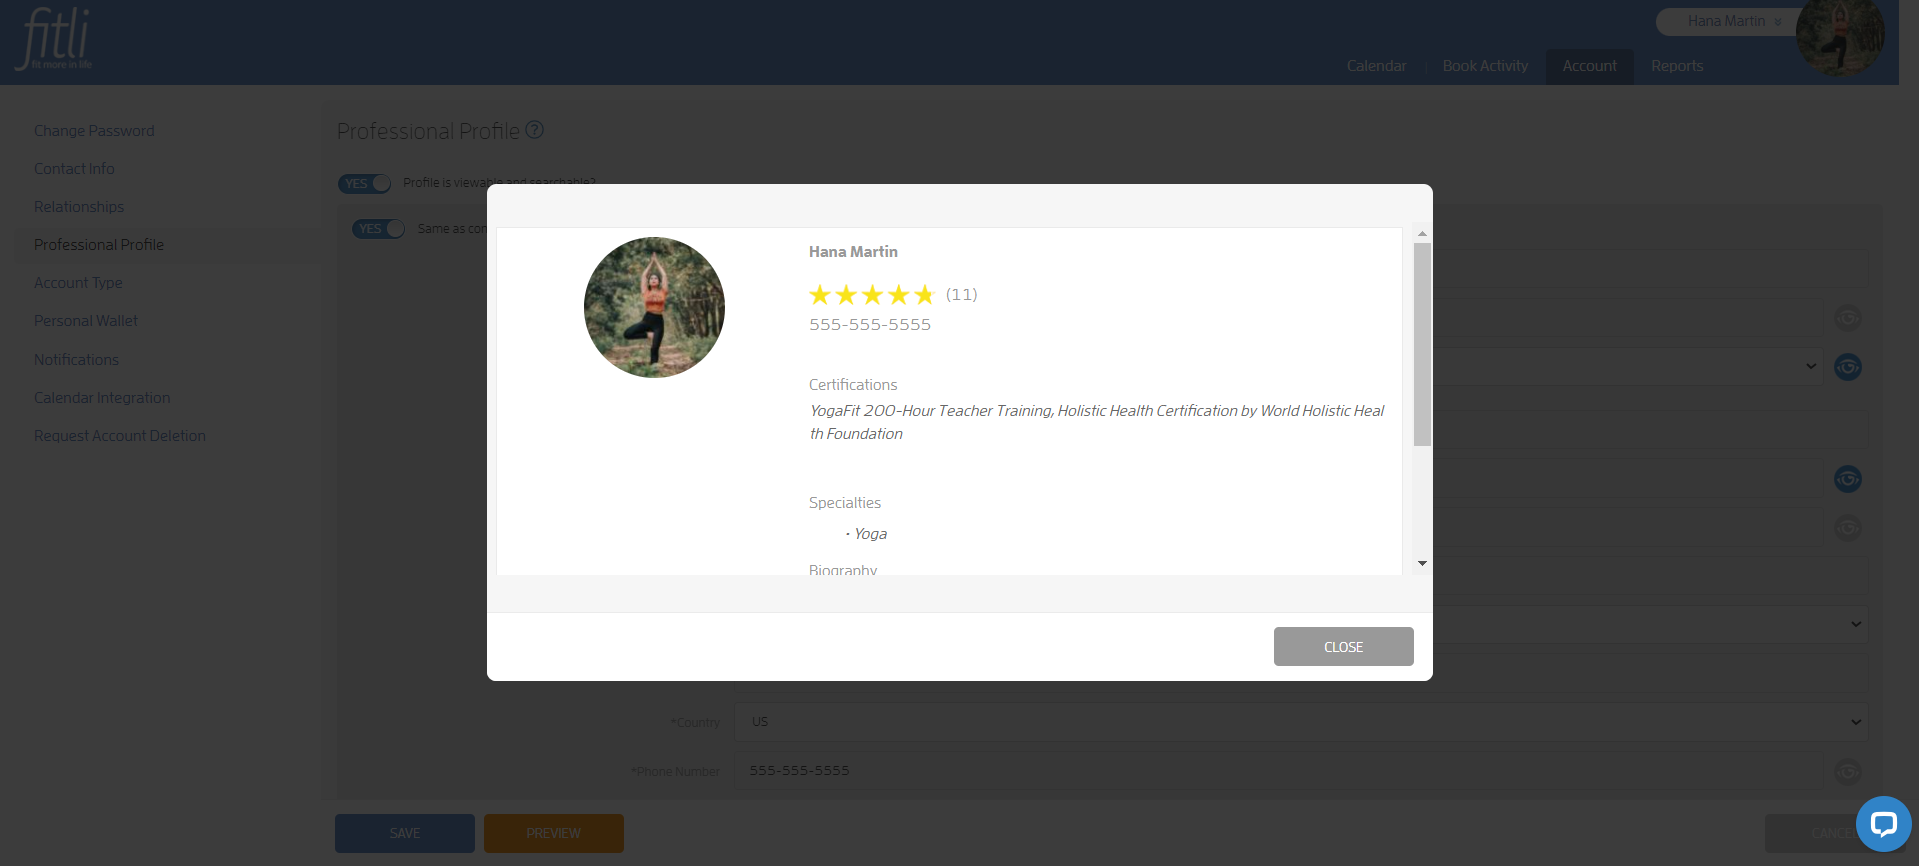1919x866 pixels.
Task: Click the eye icon beside the Phone Number field
Action: point(1848,771)
